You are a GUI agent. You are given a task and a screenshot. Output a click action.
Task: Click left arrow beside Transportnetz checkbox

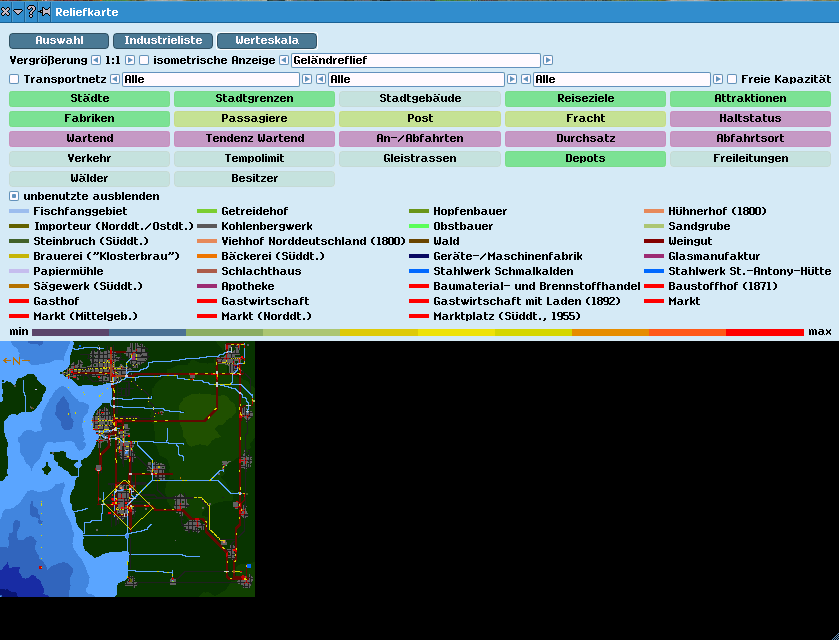pos(114,79)
